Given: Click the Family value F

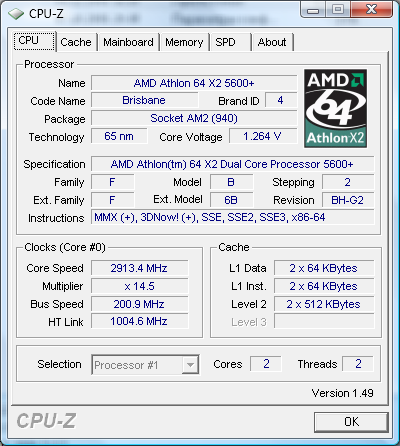Looking at the screenshot, I should point(113,182).
